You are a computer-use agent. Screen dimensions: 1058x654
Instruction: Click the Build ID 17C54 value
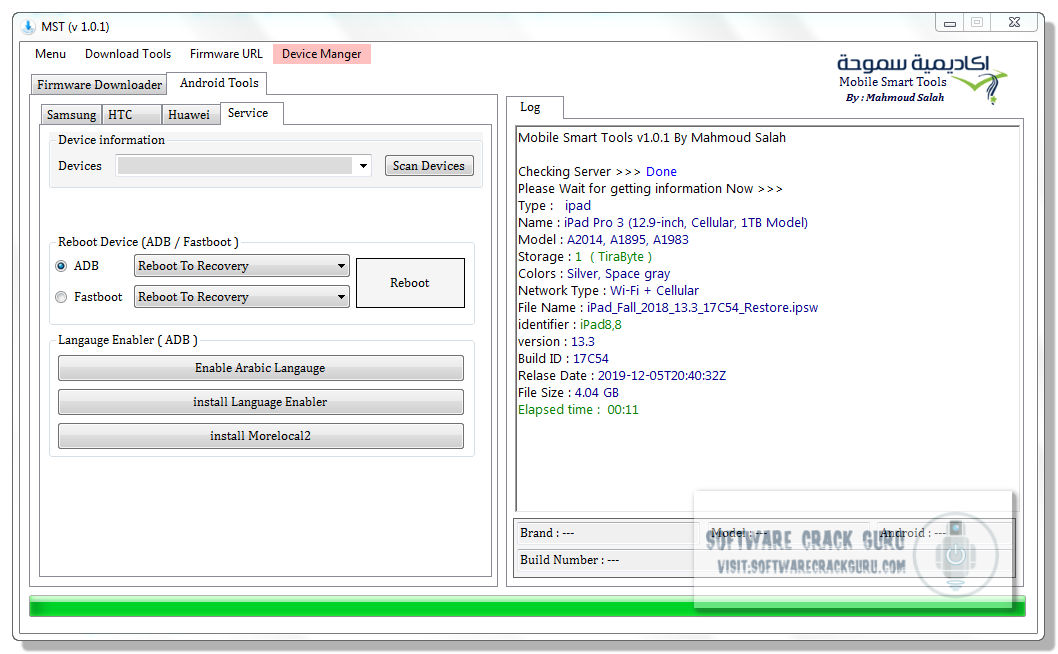590,358
